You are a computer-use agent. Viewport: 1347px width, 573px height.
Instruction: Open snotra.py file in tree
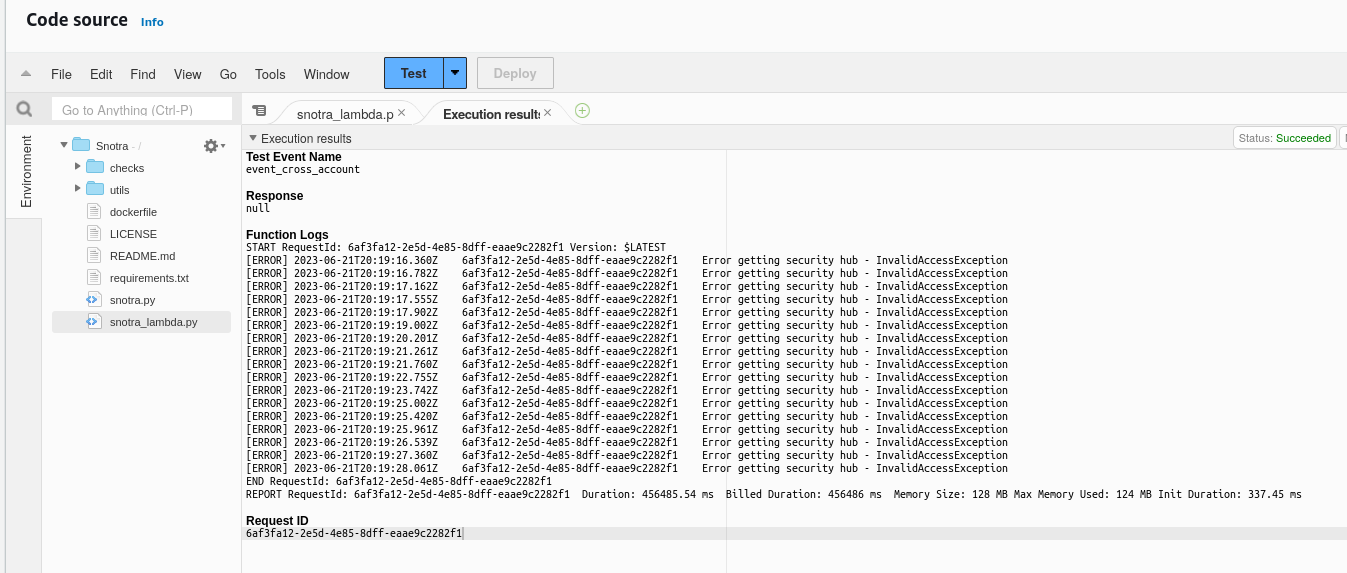pyautogui.click(x=132, y=300)
